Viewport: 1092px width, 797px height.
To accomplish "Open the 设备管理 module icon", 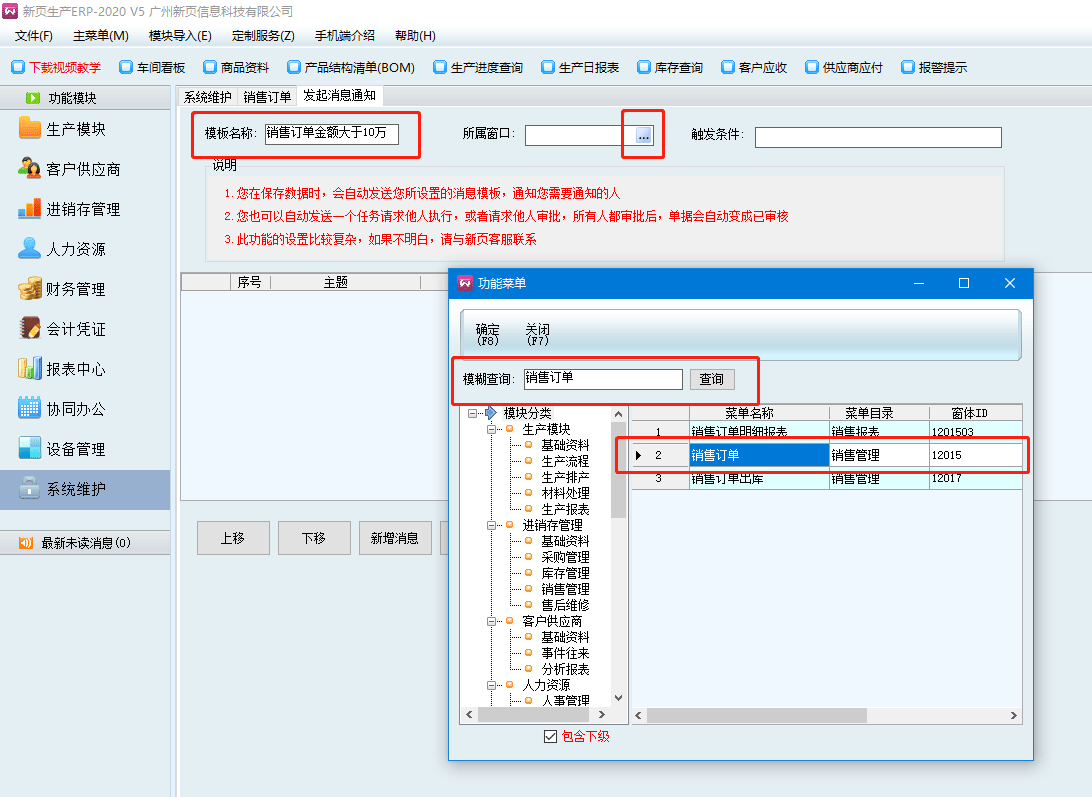I will 30,449.
